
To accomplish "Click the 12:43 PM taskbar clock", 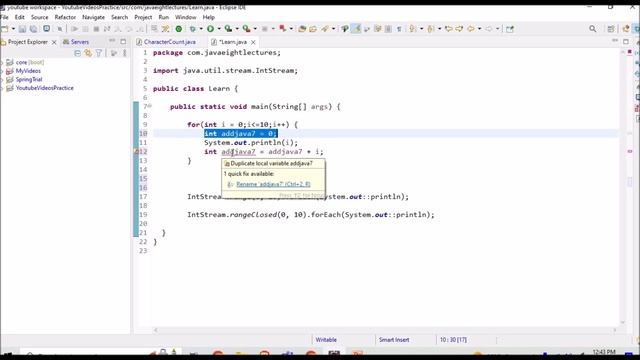I will coord(604,352).
